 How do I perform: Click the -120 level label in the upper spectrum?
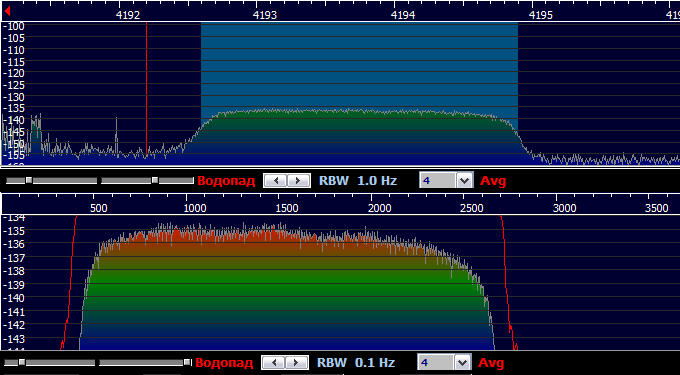[x=13, y=73]
